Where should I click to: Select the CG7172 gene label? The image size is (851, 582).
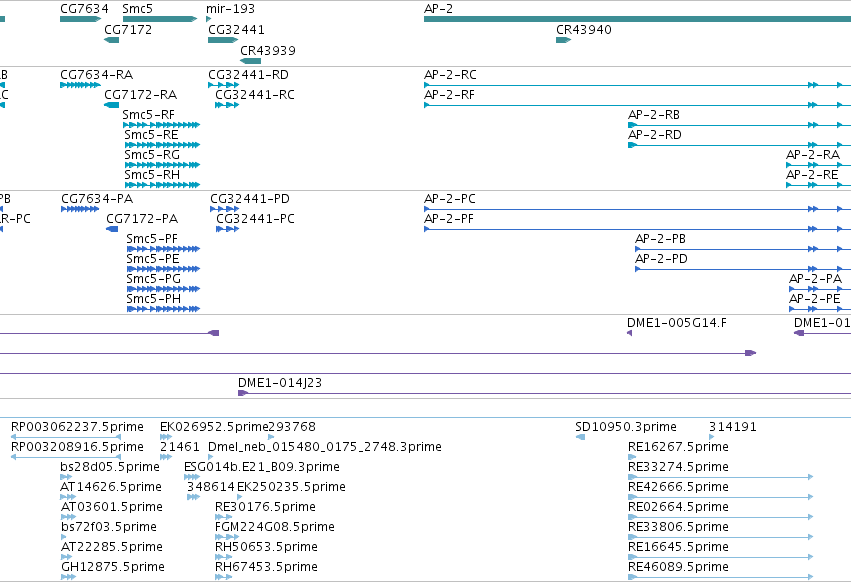(x=128, y=29)
